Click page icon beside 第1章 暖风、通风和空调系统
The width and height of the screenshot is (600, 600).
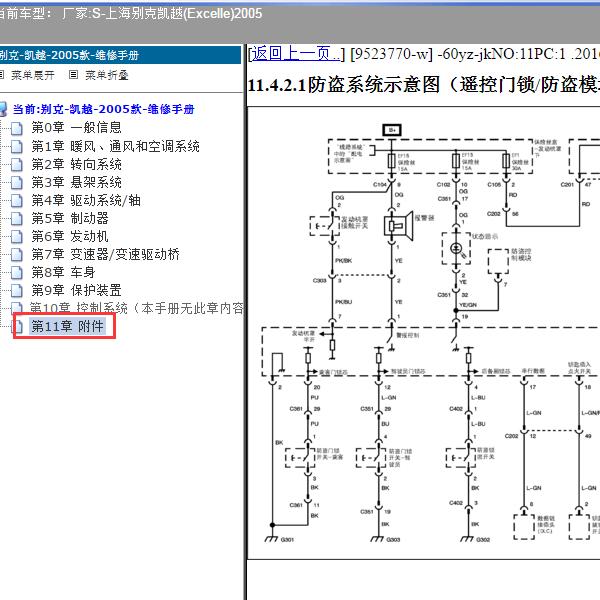pos(16,147)
